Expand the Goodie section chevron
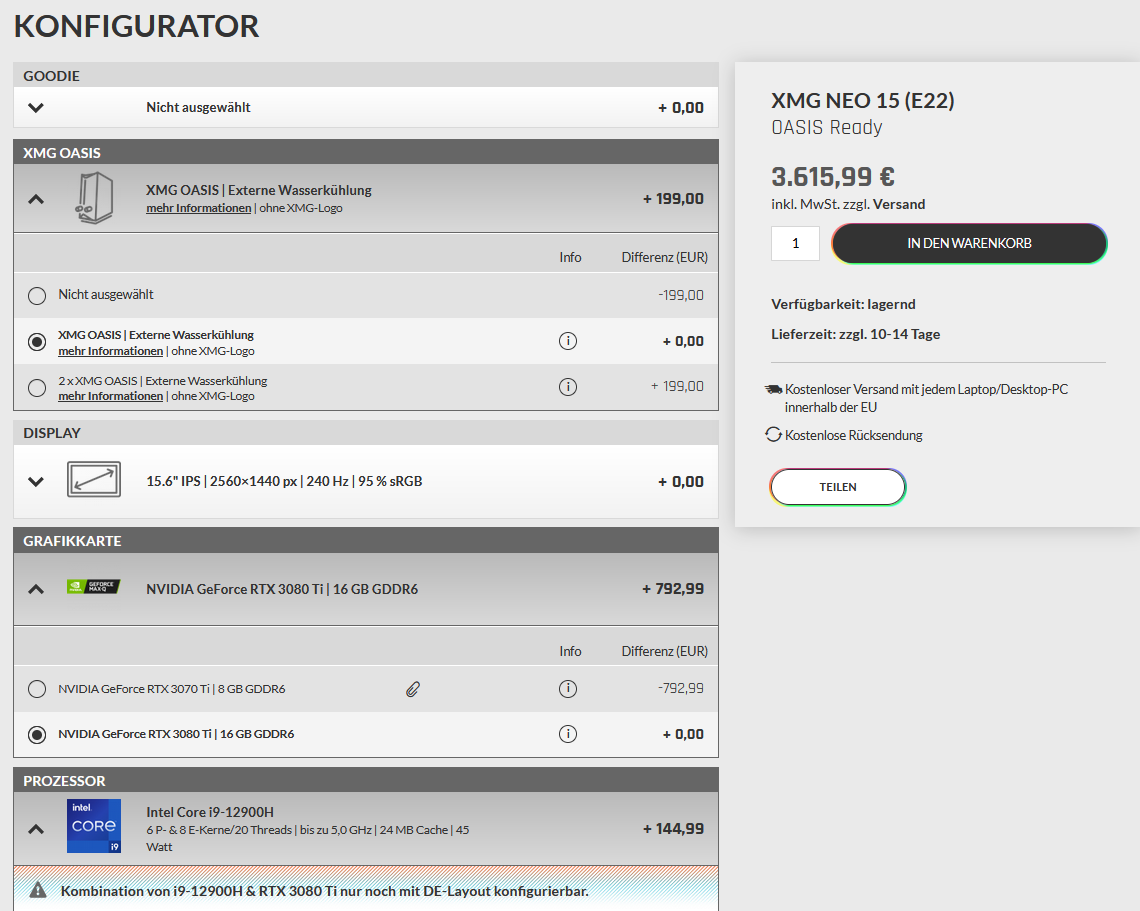Viewport: 1140px width, 911px height. click(x=36, y=108)
